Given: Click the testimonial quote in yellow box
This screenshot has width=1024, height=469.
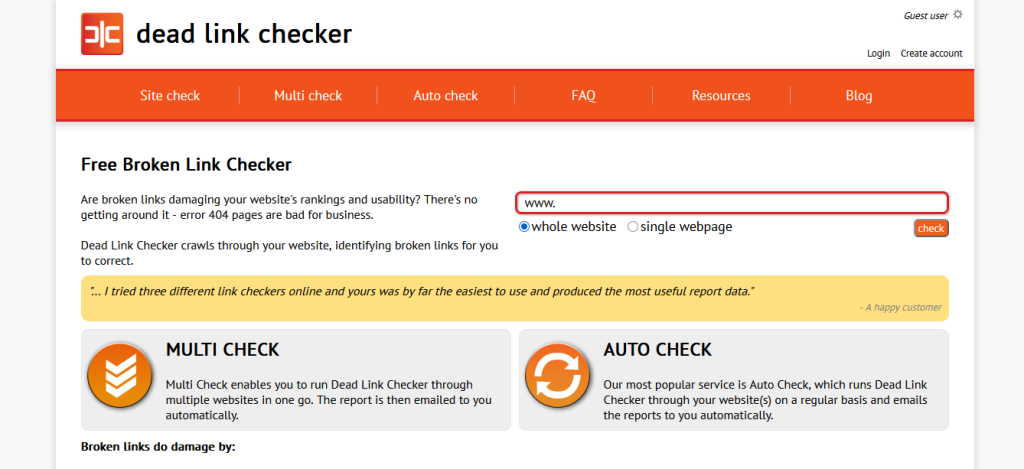Looking at the screenshot, I should pos(423,291).
